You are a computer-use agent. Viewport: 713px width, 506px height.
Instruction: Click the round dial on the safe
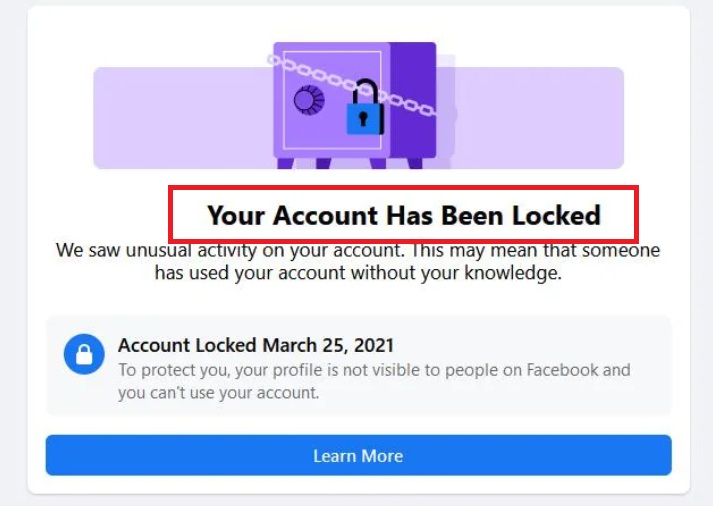pos(307,100)
